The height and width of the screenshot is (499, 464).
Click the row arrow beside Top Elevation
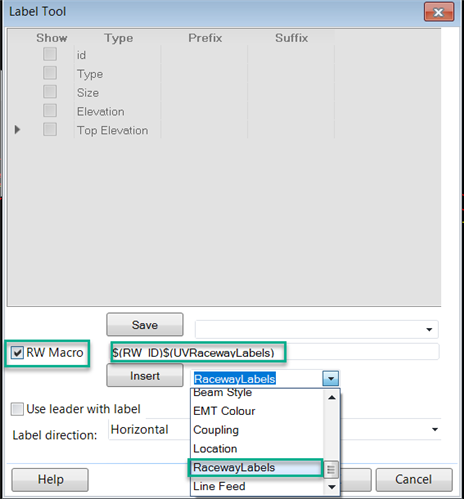click(17, 129)
